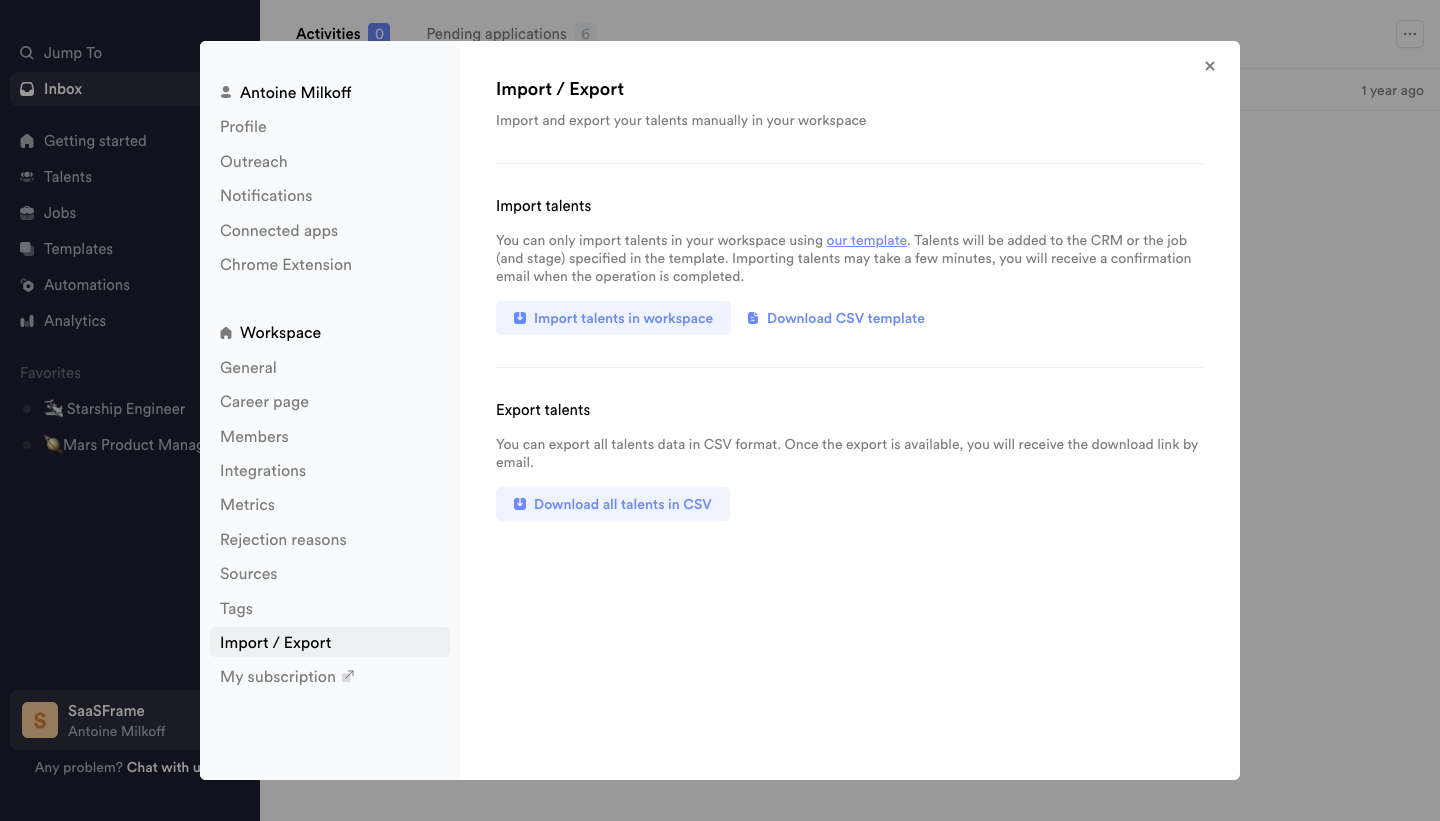Screen dimensions: 1440x821
Task: Click the Jobs stack icon
Action: (x=27, y=213)
